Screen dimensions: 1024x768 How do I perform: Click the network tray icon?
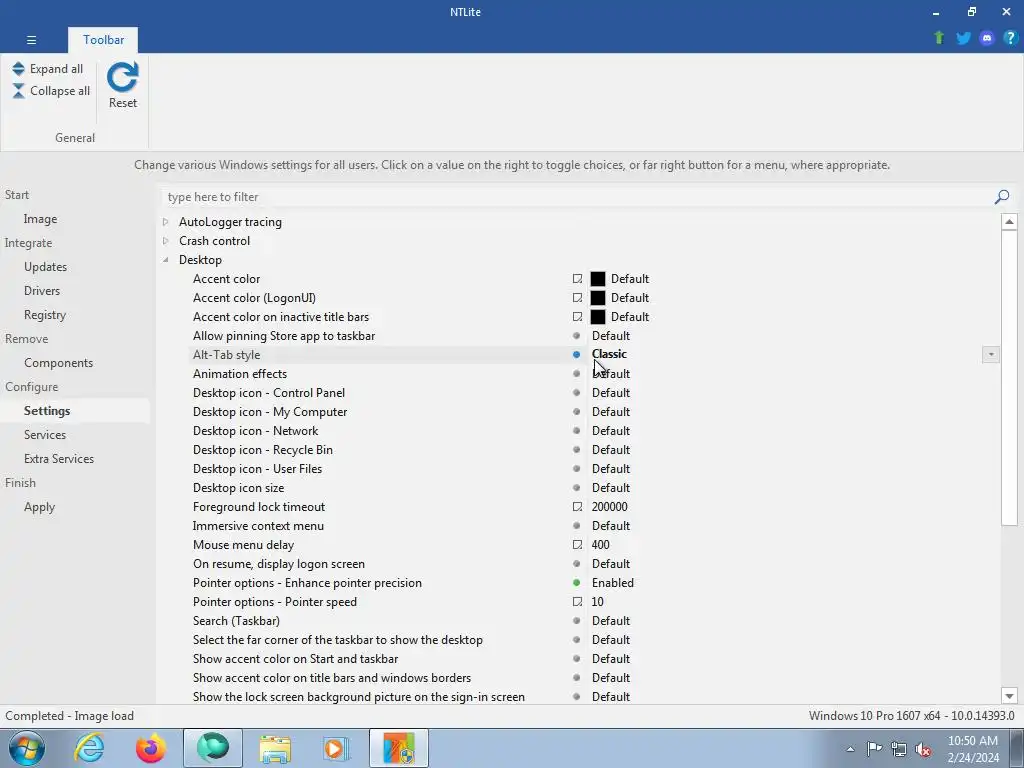[899, 748]
